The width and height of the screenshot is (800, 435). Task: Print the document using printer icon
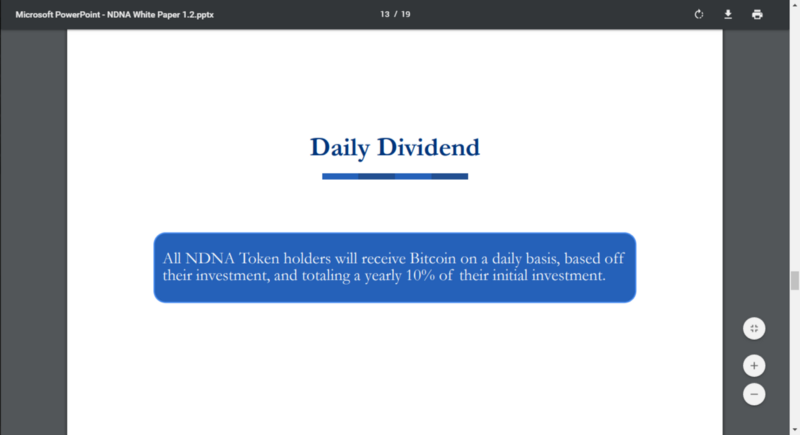pyautogui.click(x=757, y=14)
